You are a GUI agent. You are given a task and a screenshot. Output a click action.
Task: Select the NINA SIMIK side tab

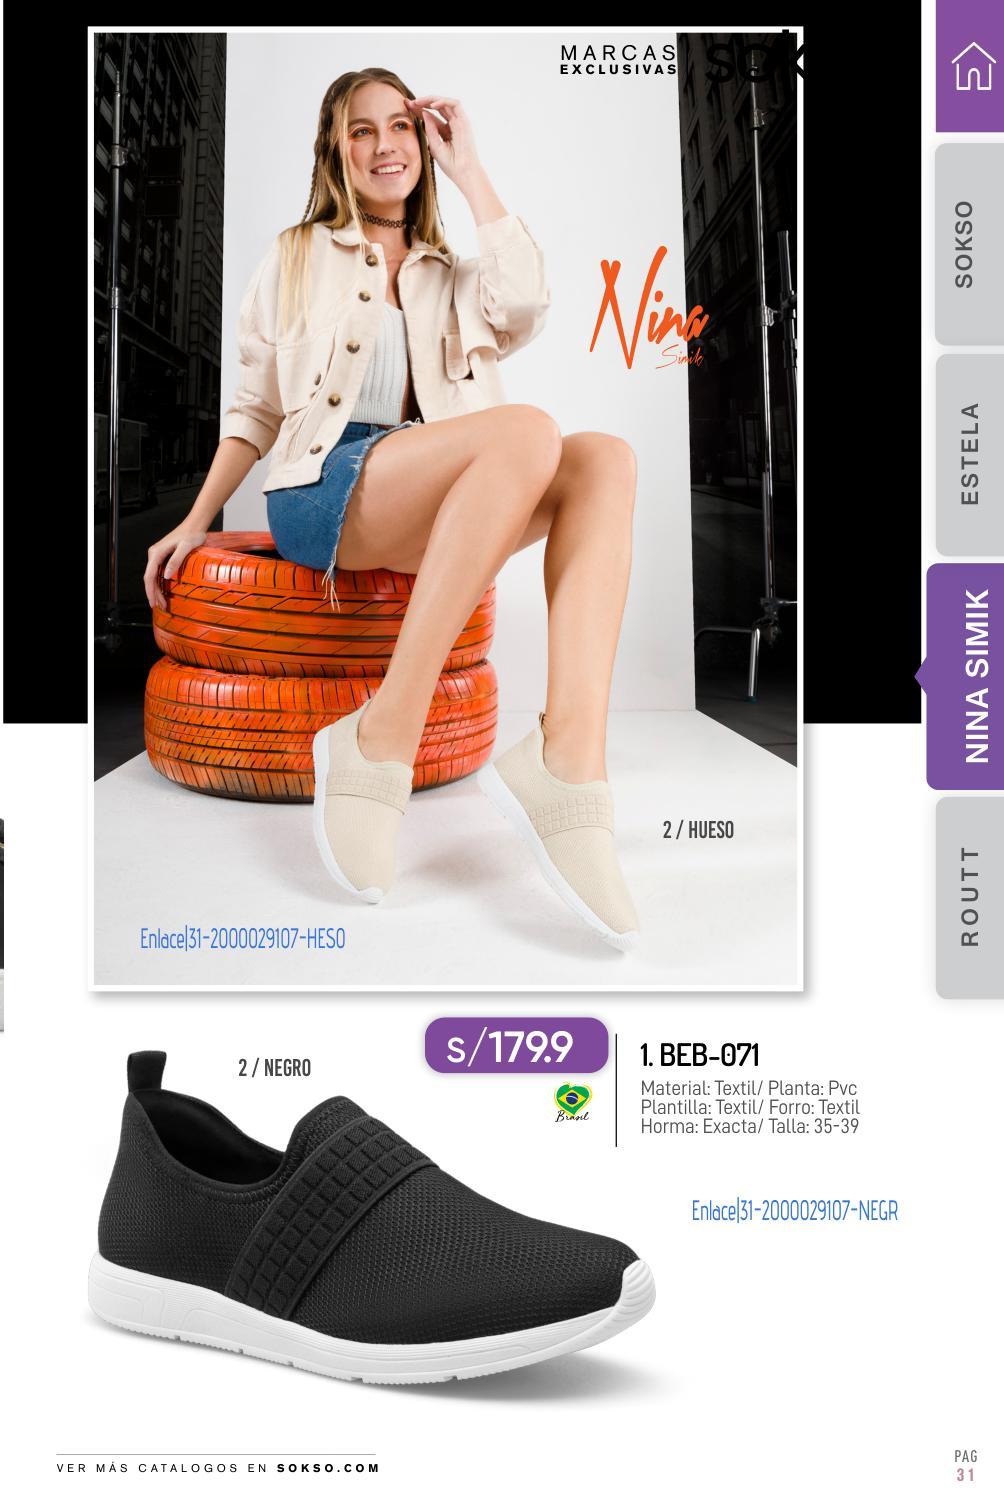click(965, 677)
